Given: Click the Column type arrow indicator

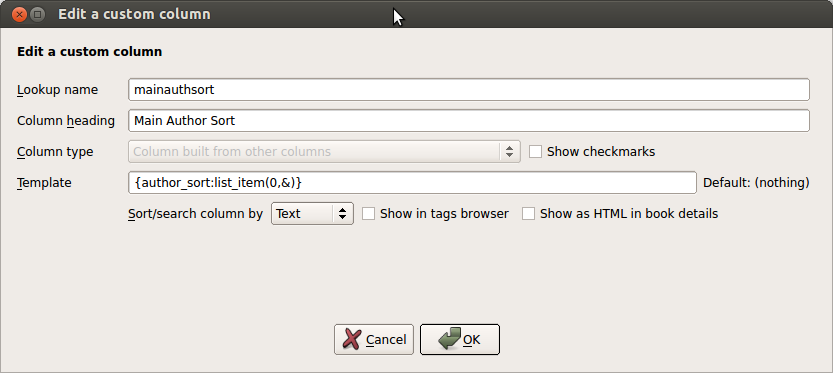Looking at the screenshot, I should coord(509,151).
